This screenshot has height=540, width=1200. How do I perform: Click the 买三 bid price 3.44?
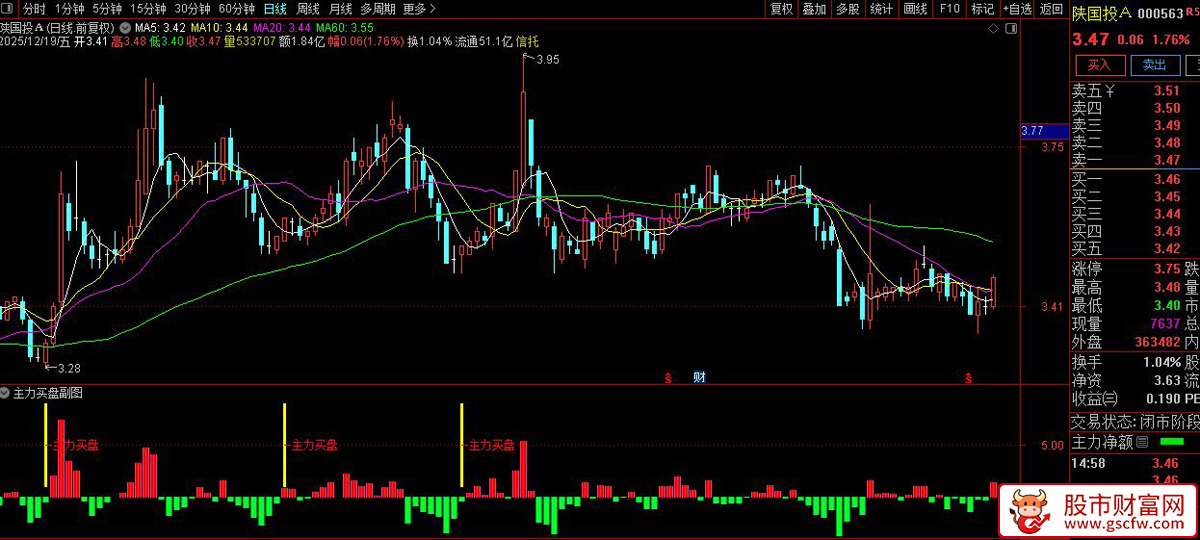[1166, 214]
